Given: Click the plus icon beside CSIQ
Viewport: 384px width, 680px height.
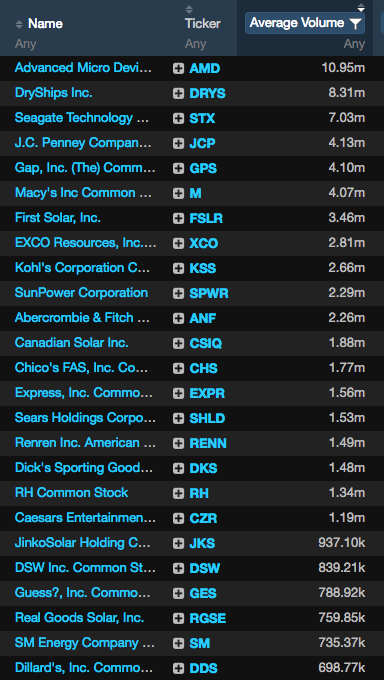Looking at the screenshot, I should coord(178,344).
